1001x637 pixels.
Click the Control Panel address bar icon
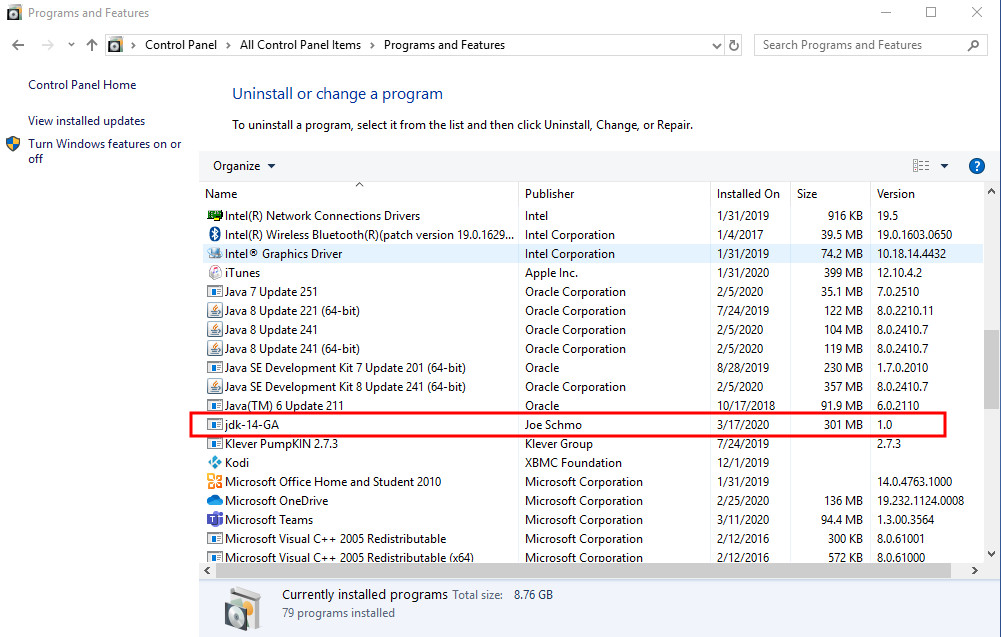coord(115,45)
